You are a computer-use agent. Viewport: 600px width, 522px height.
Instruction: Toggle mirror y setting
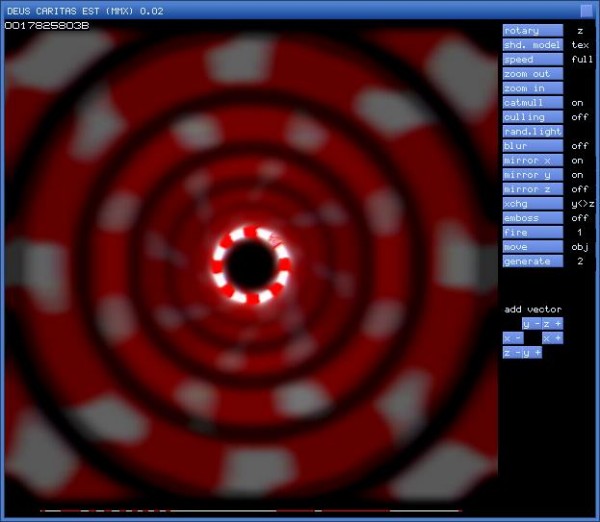(532, 175)
